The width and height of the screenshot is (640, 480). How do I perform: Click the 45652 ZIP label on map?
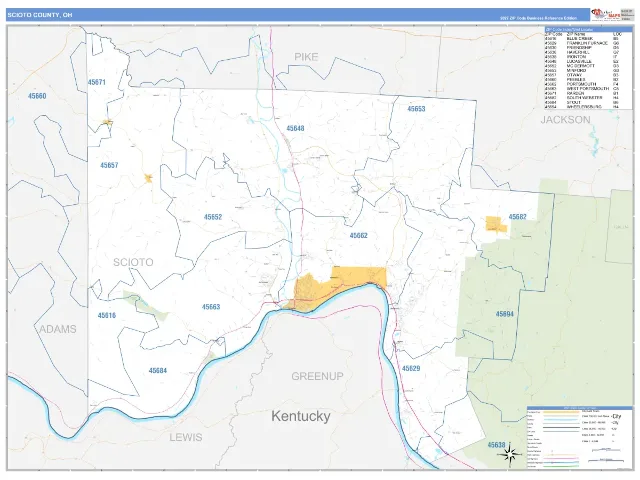pyautogui.click(x=213, y=217)
